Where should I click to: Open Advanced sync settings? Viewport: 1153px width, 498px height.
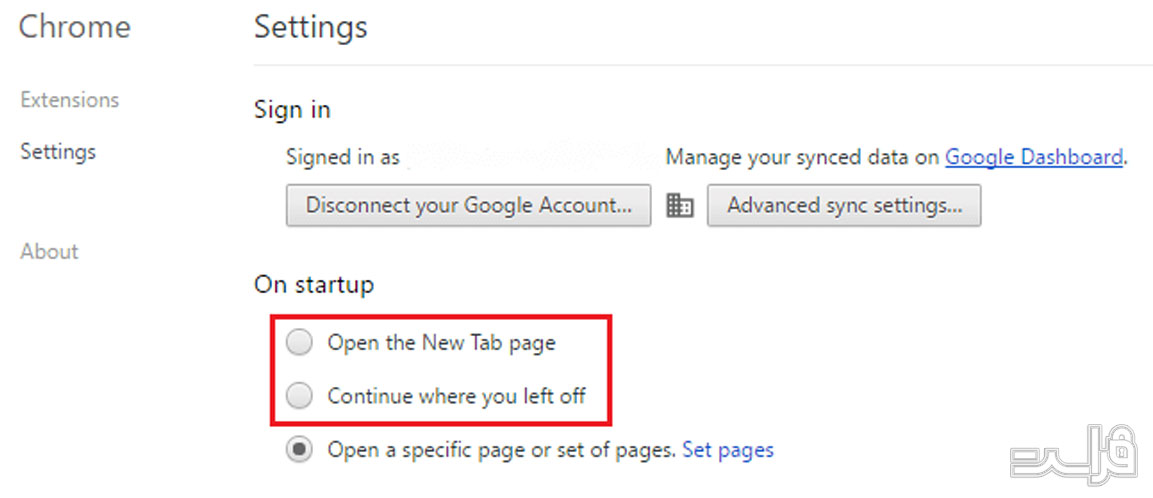(844, 205)
